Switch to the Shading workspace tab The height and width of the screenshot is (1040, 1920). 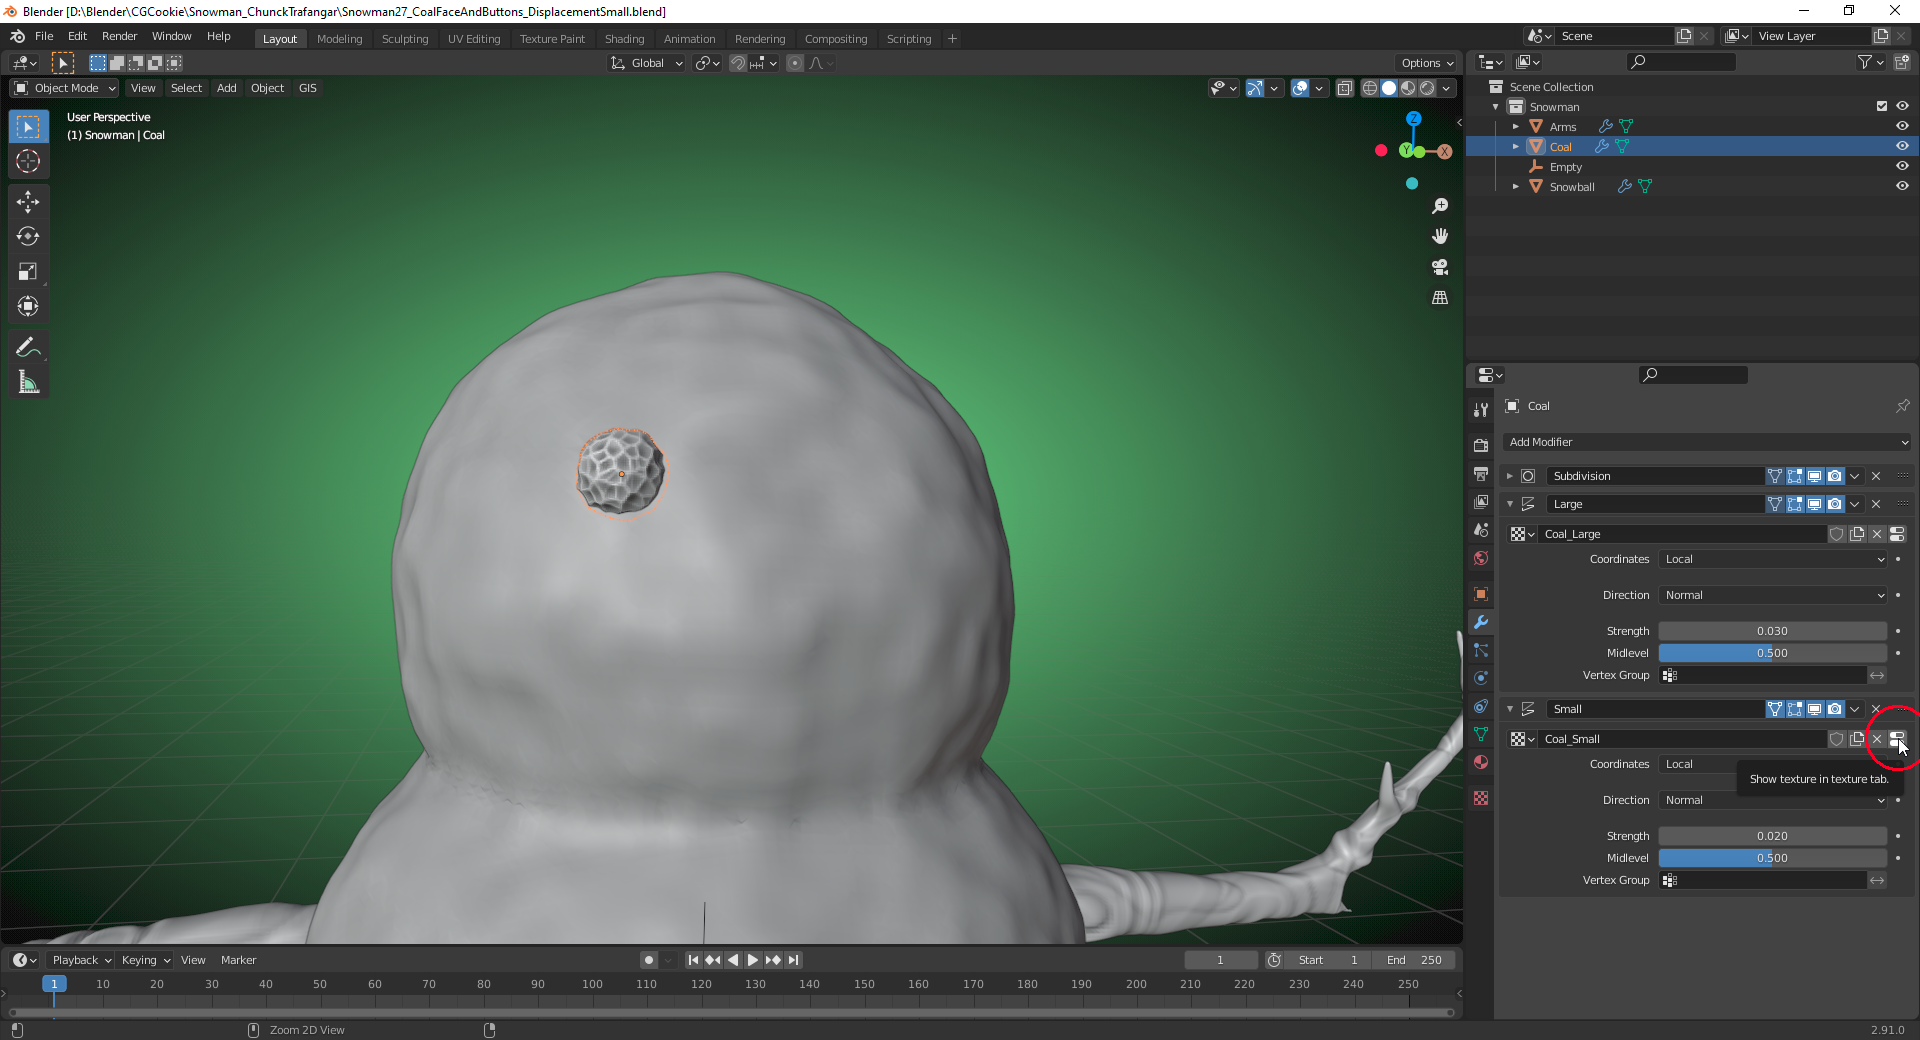click(624, 39)
